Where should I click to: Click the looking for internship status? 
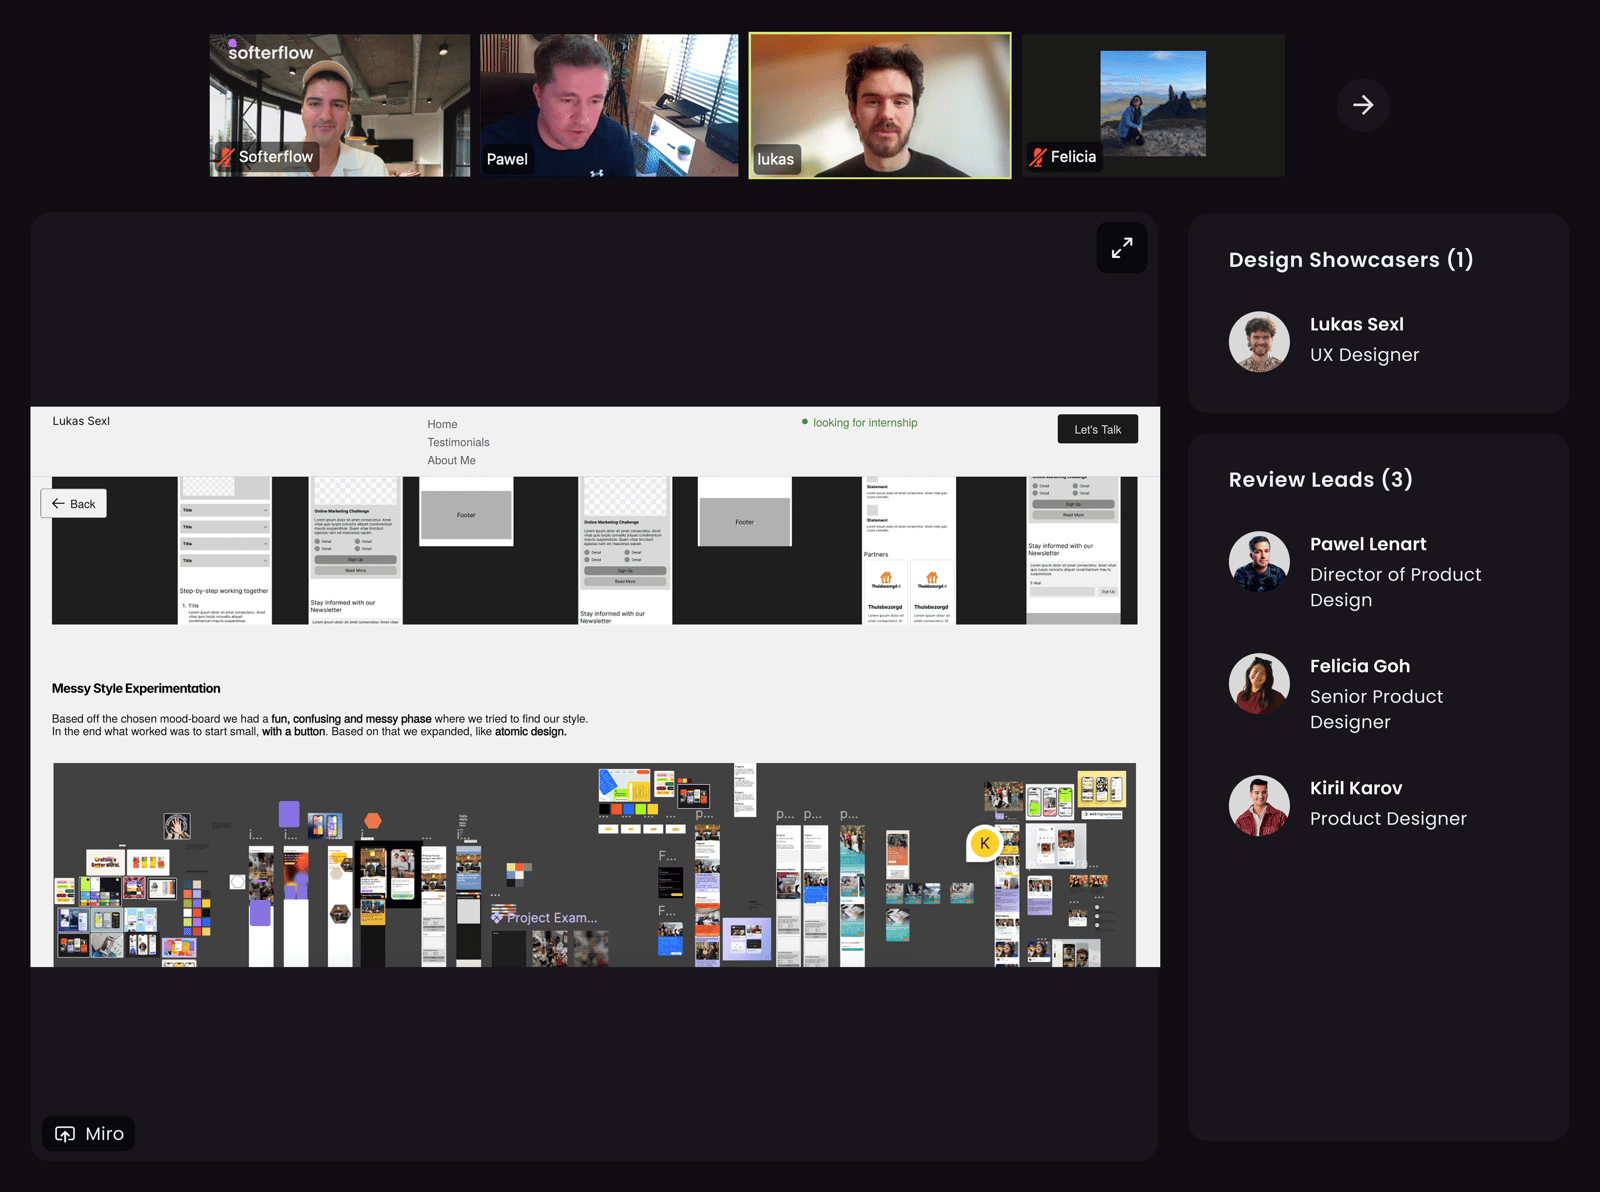pos(864,423)
